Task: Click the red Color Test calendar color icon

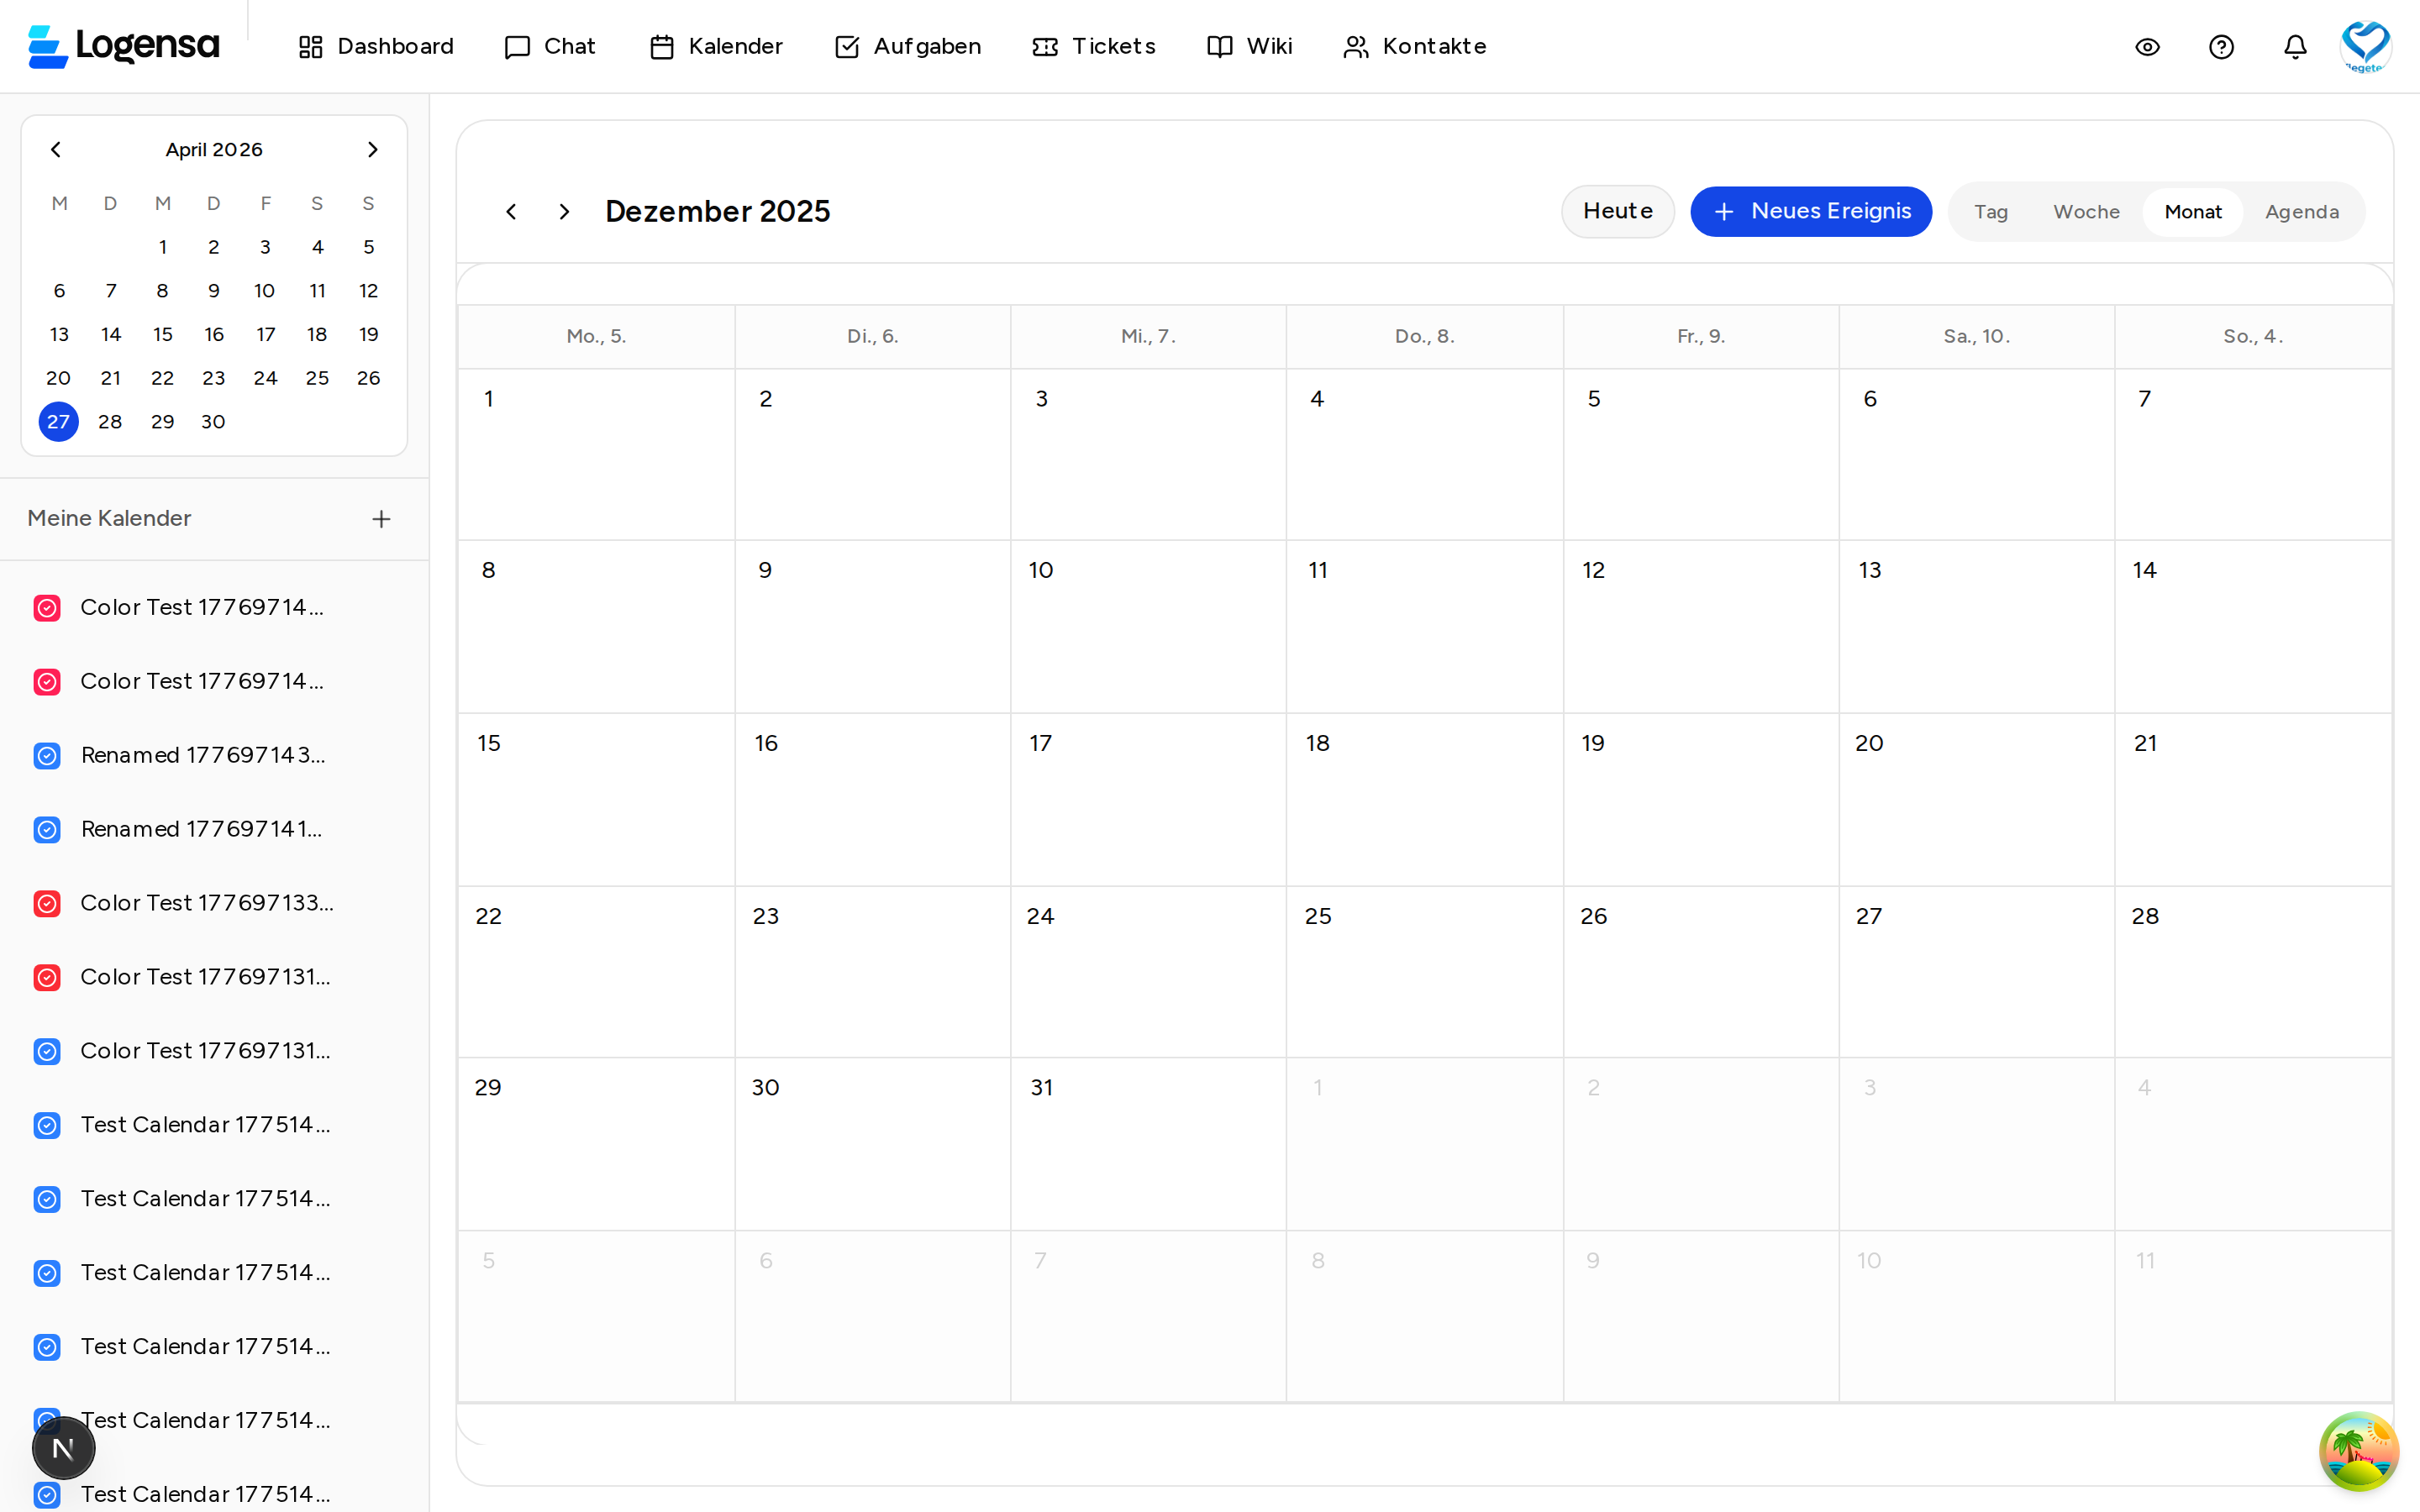Action: pos(47,608)
